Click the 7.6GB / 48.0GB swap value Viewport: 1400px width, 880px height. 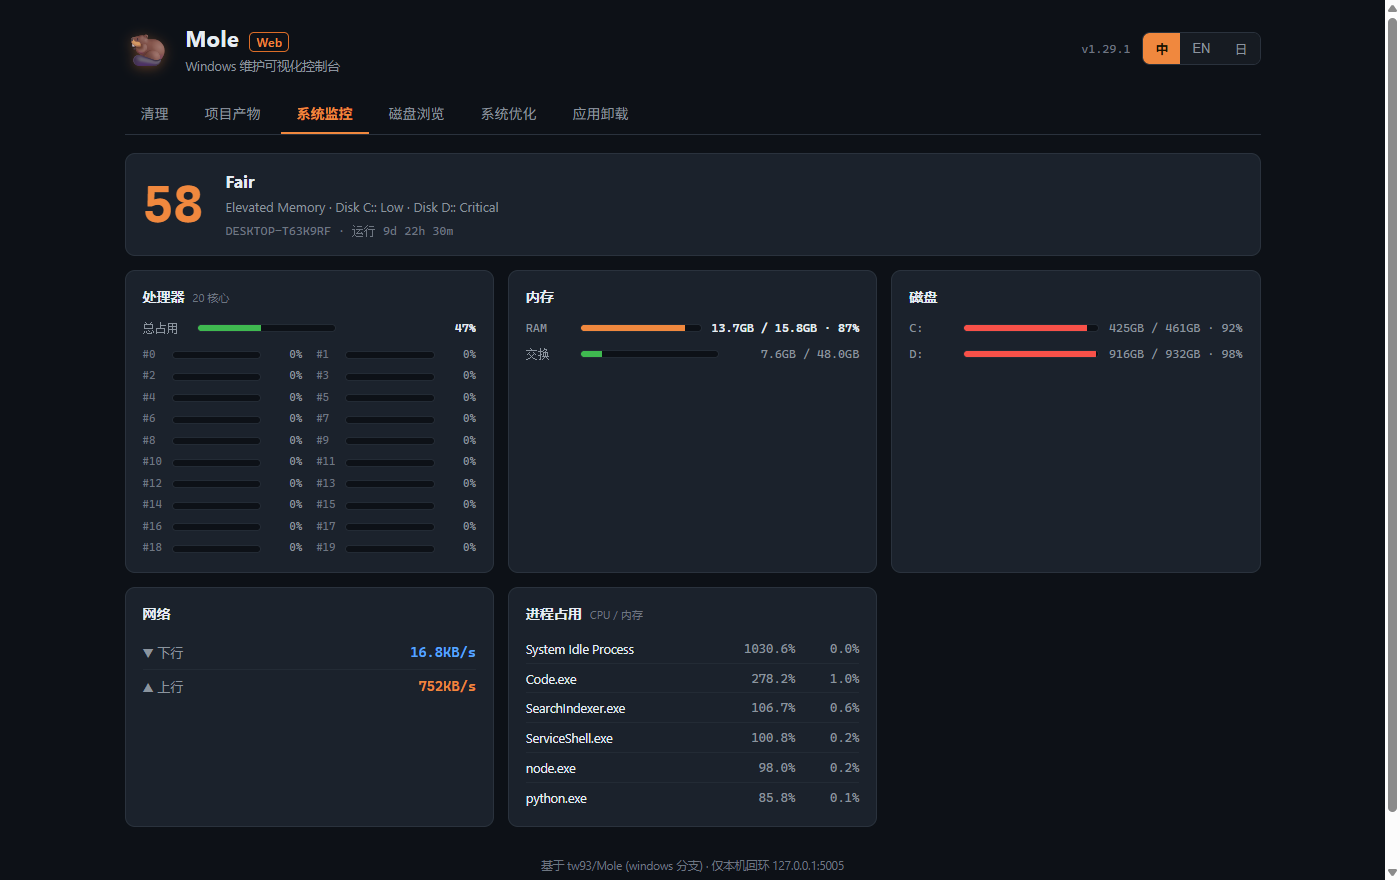pos(810,354)
